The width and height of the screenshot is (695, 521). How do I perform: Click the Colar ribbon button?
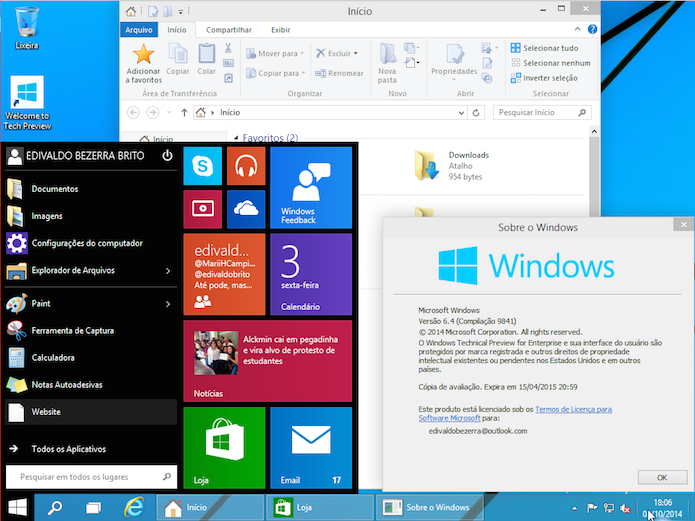coord(207,59)
